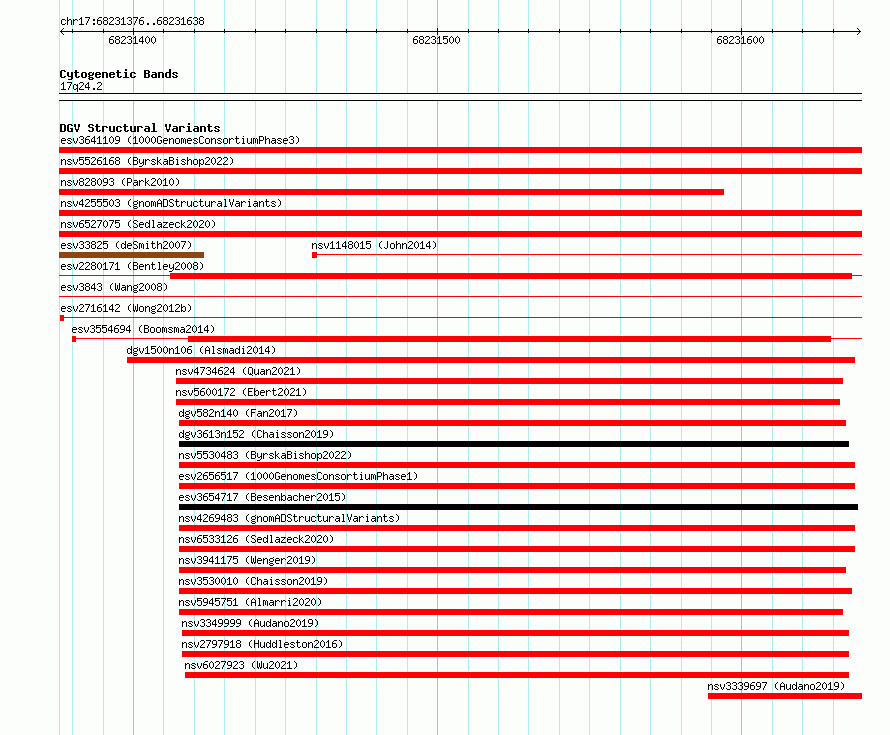
Task: Click the black esv3654717 variant bar
Action: click(518, 507)
